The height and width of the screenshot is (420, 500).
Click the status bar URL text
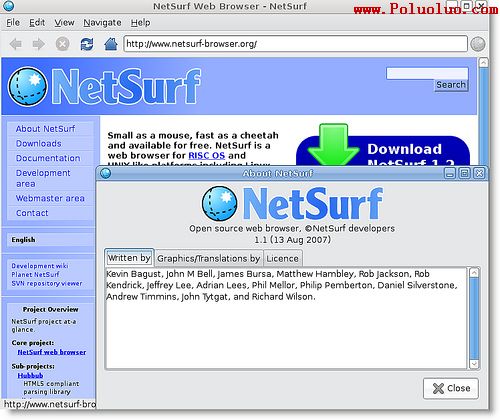tap(49, 404)
